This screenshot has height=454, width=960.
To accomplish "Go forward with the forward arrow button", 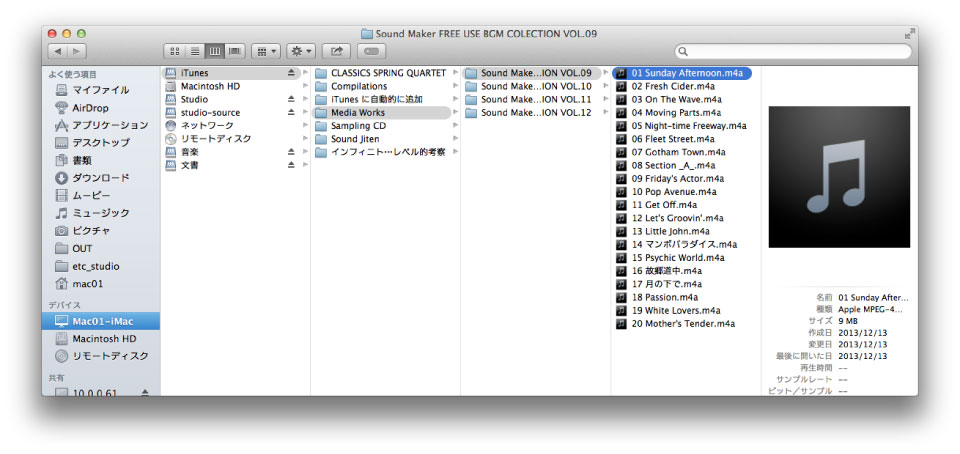I will tap(77, 51).
